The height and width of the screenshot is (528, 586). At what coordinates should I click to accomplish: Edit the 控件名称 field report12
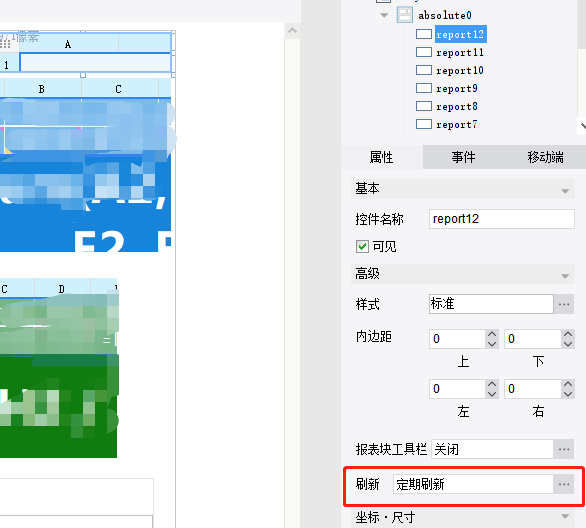pyautogui.click(x=502, y=219)
